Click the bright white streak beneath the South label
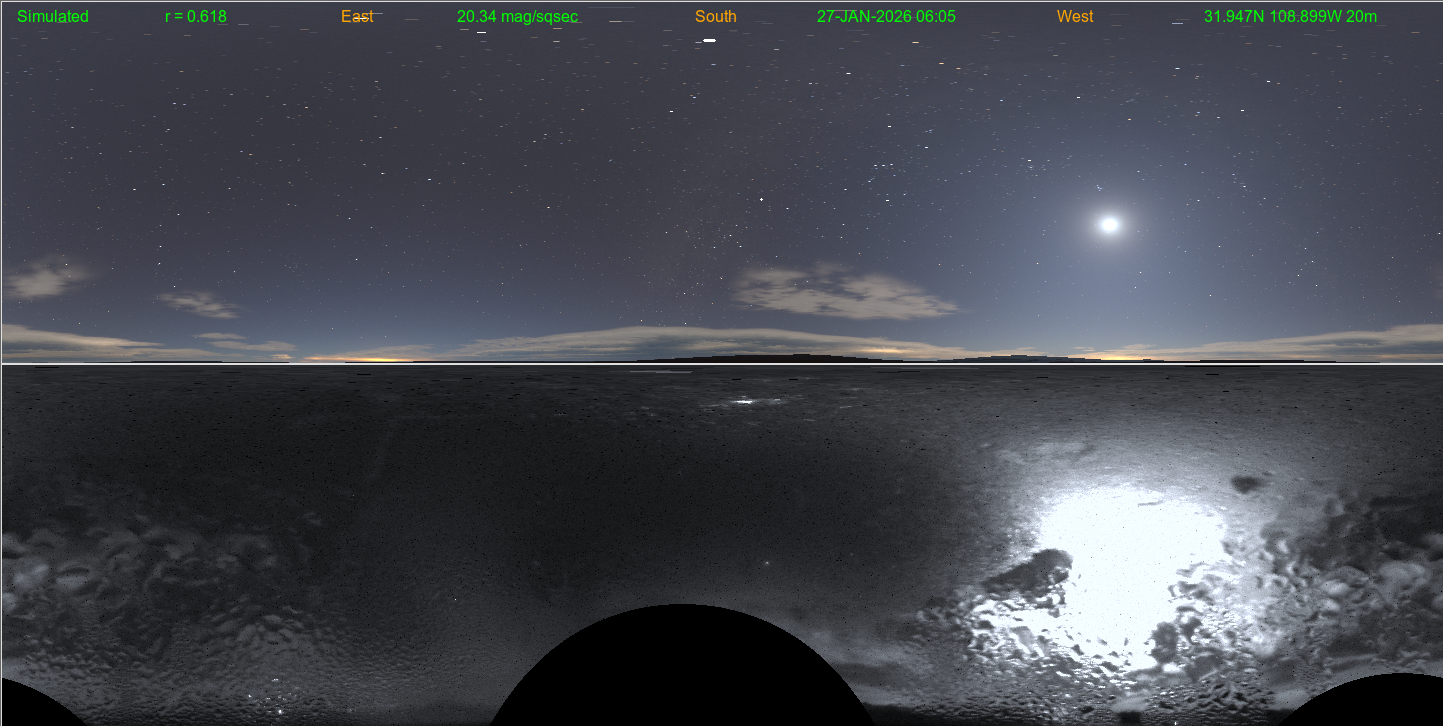 click(709, 40)
